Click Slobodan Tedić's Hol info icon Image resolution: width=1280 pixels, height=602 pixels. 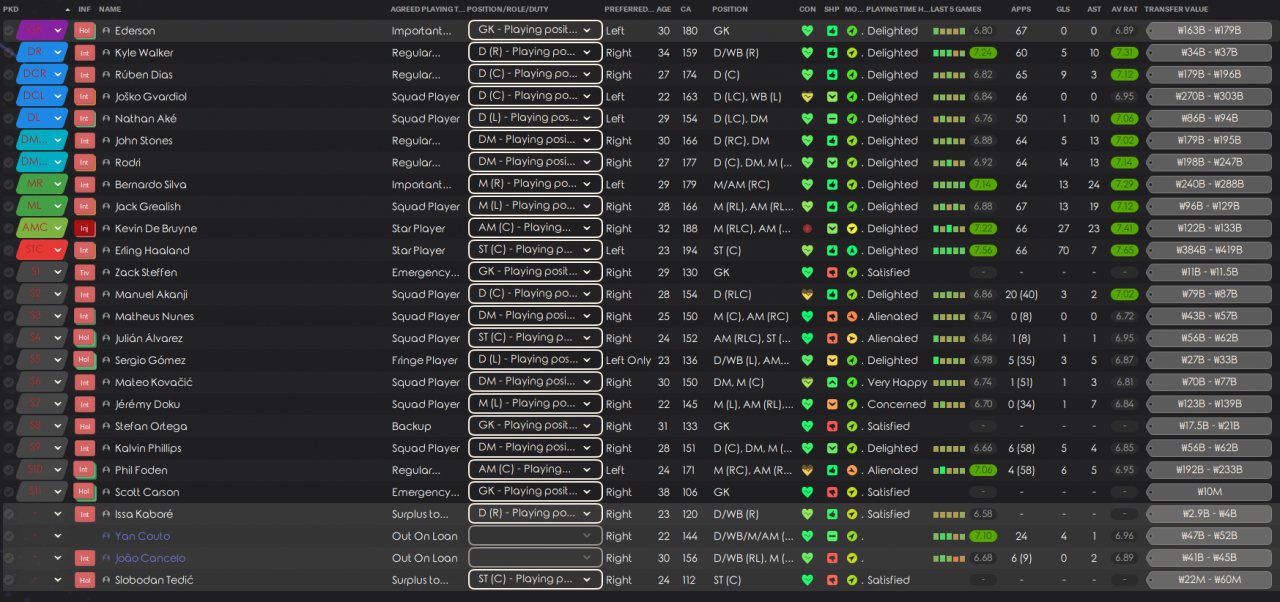point(85,581)
